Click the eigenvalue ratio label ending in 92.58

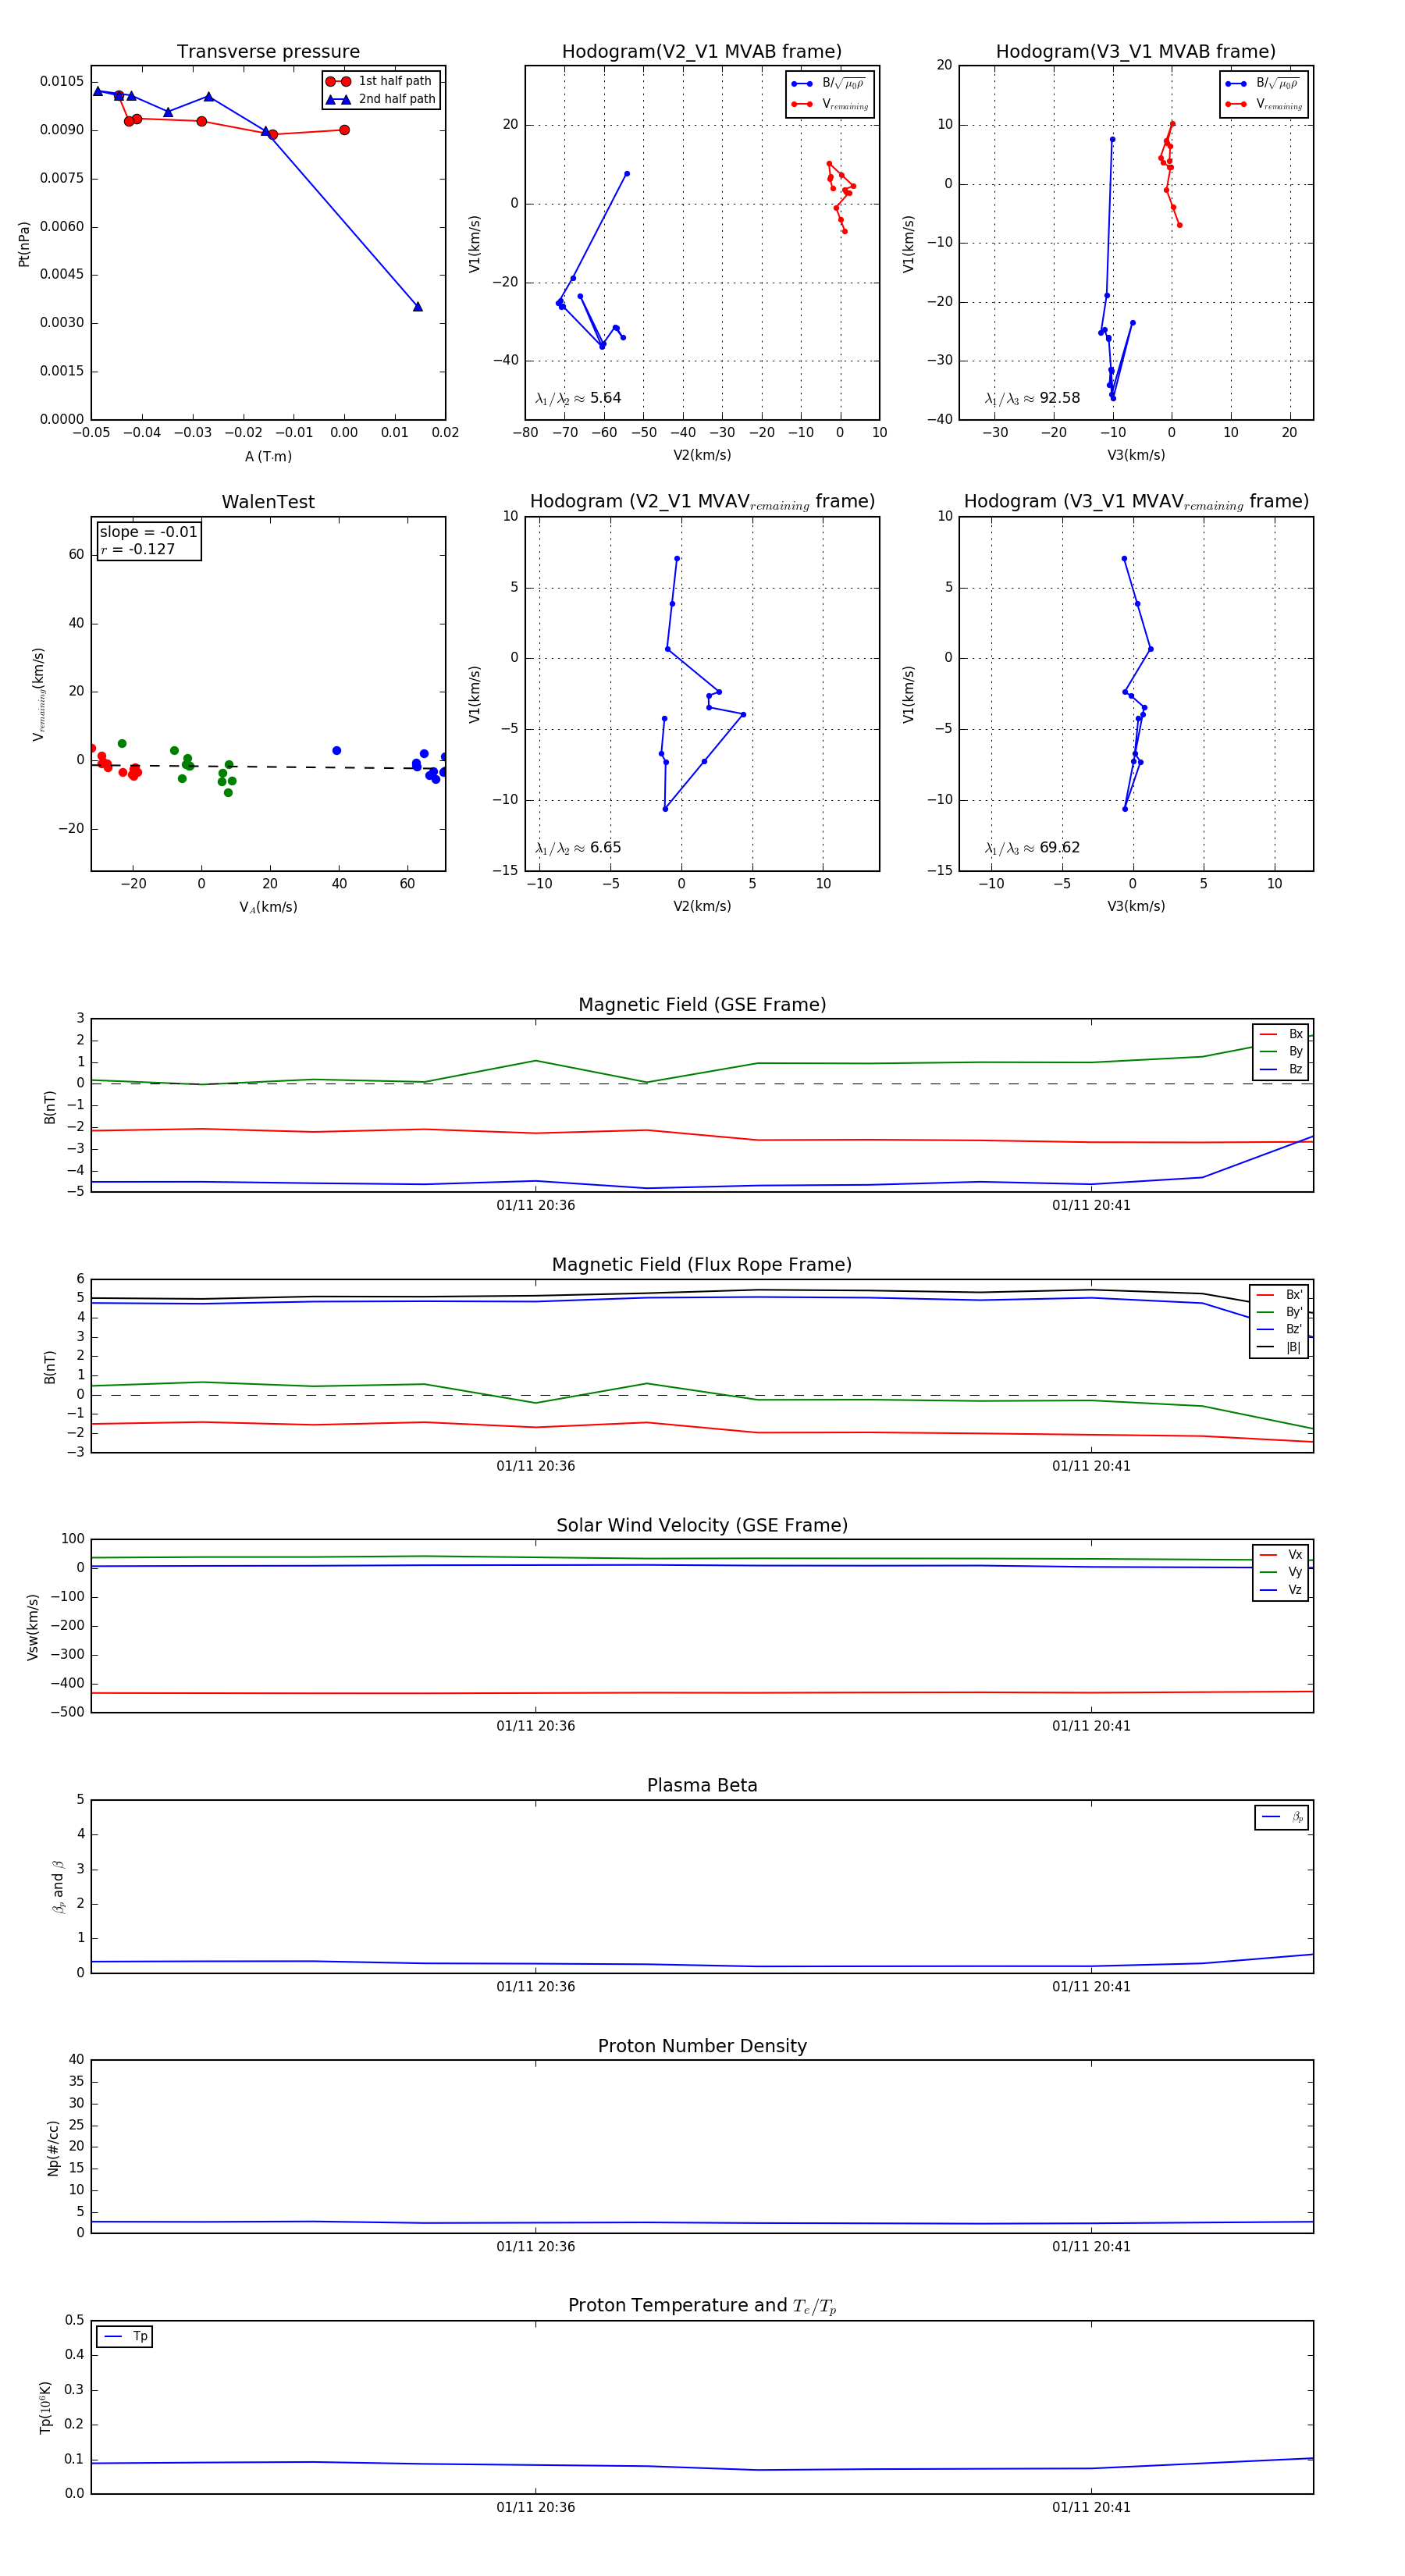(1032, 398)
